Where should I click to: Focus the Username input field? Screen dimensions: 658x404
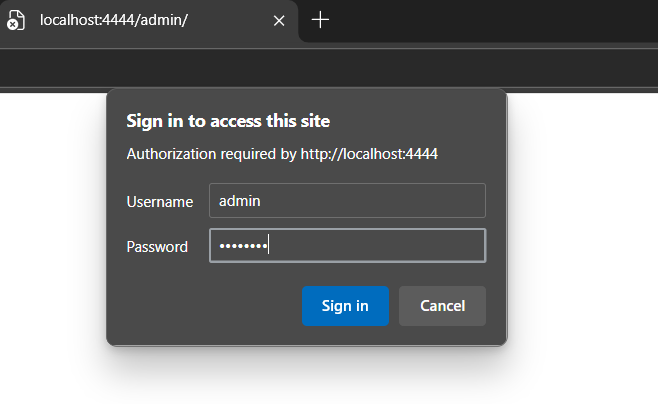347,201
